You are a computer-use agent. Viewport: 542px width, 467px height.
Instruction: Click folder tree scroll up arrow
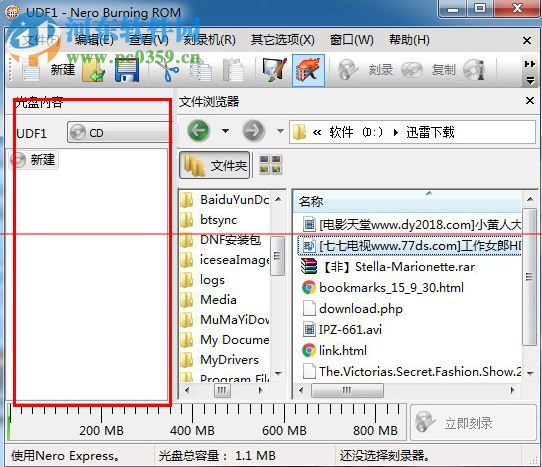click(278, 199)
